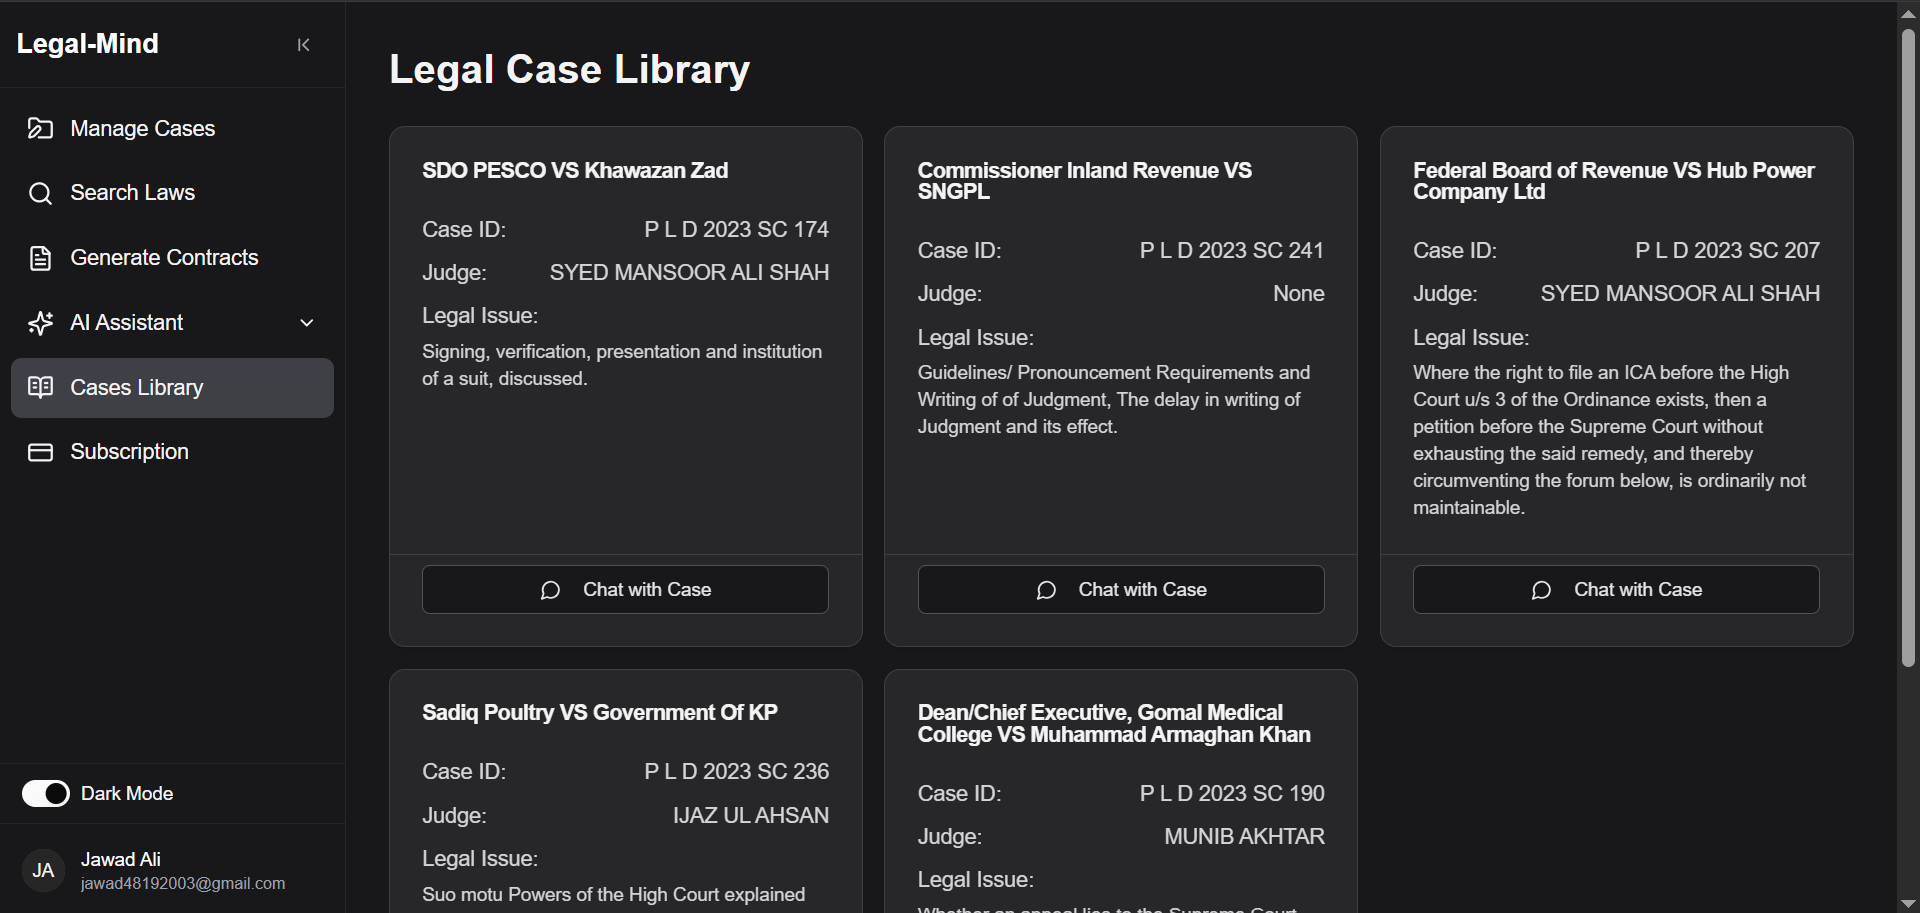Click the Suo motu Powers legal issue text
The width and height of the screenshot is (1920, 913).
[x=613, y=895]
